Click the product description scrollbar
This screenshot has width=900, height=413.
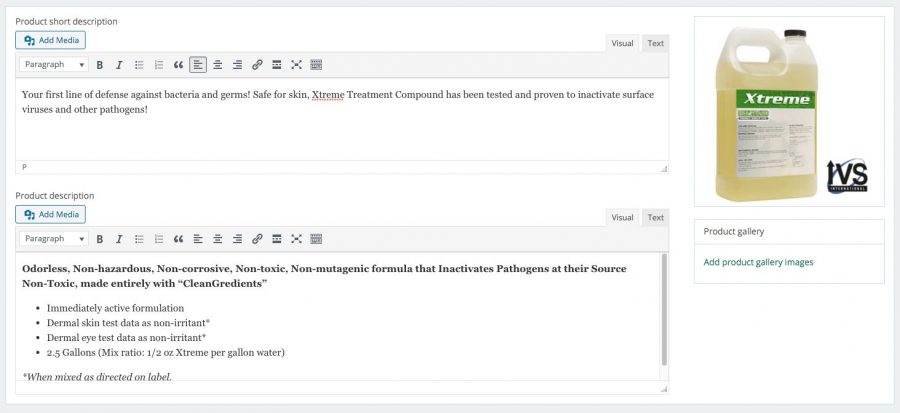tap(664, 310)
